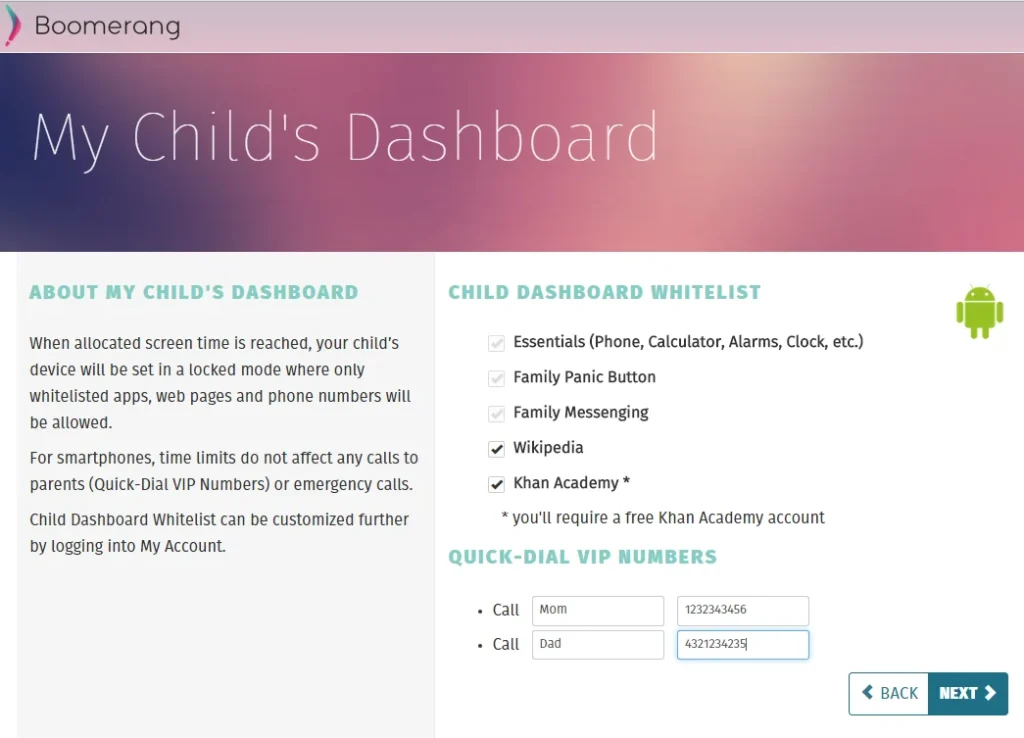This screenshot has width=1024, height=738.
Task: Click Dad's phone number field
Action: pos(742,644)
